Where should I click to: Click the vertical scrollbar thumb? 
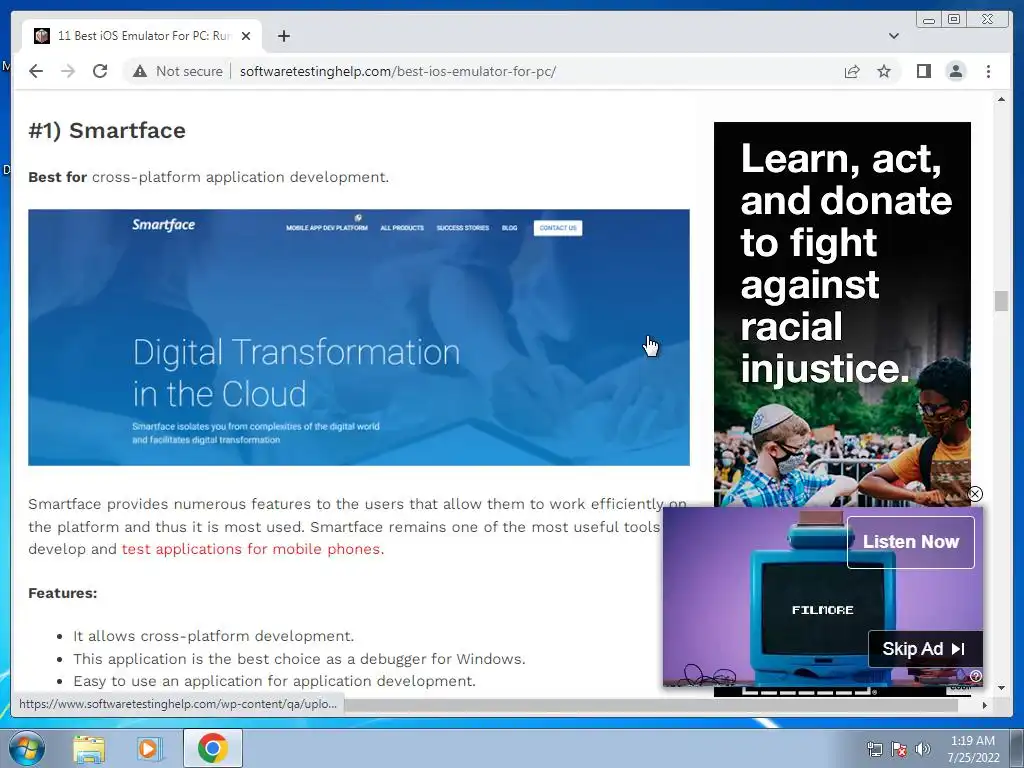point(1001,301)
